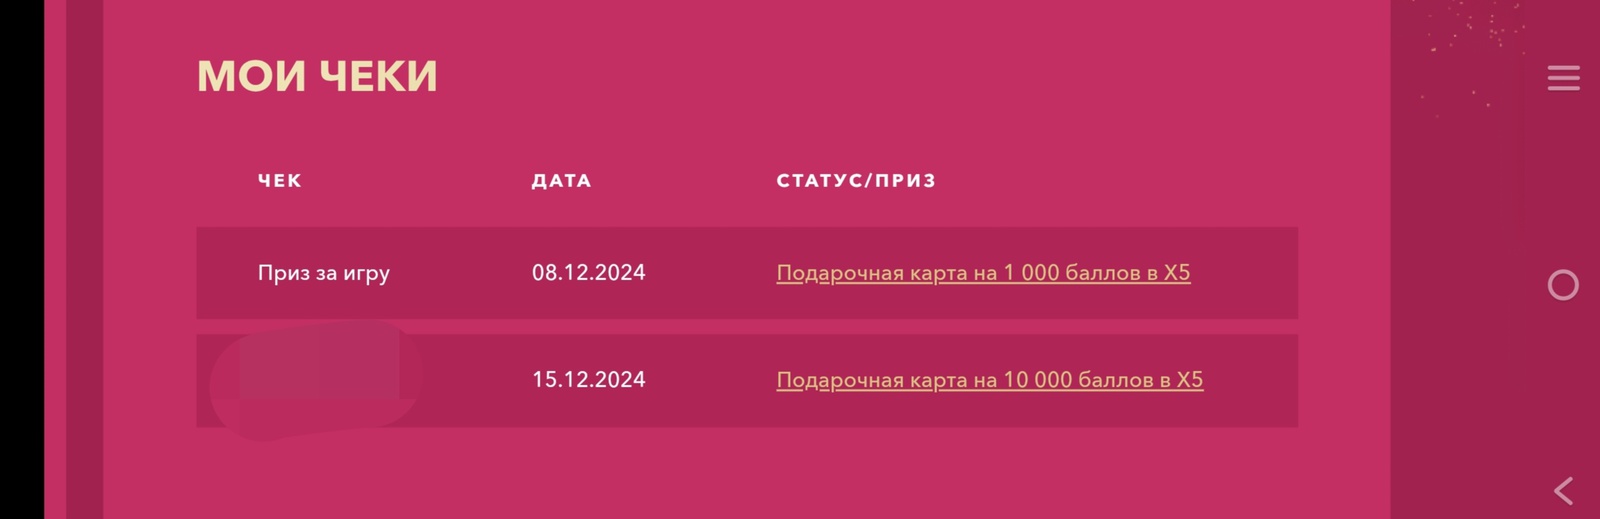
Task: Tap the circle home navigation button
Action: coord(1563,286)
